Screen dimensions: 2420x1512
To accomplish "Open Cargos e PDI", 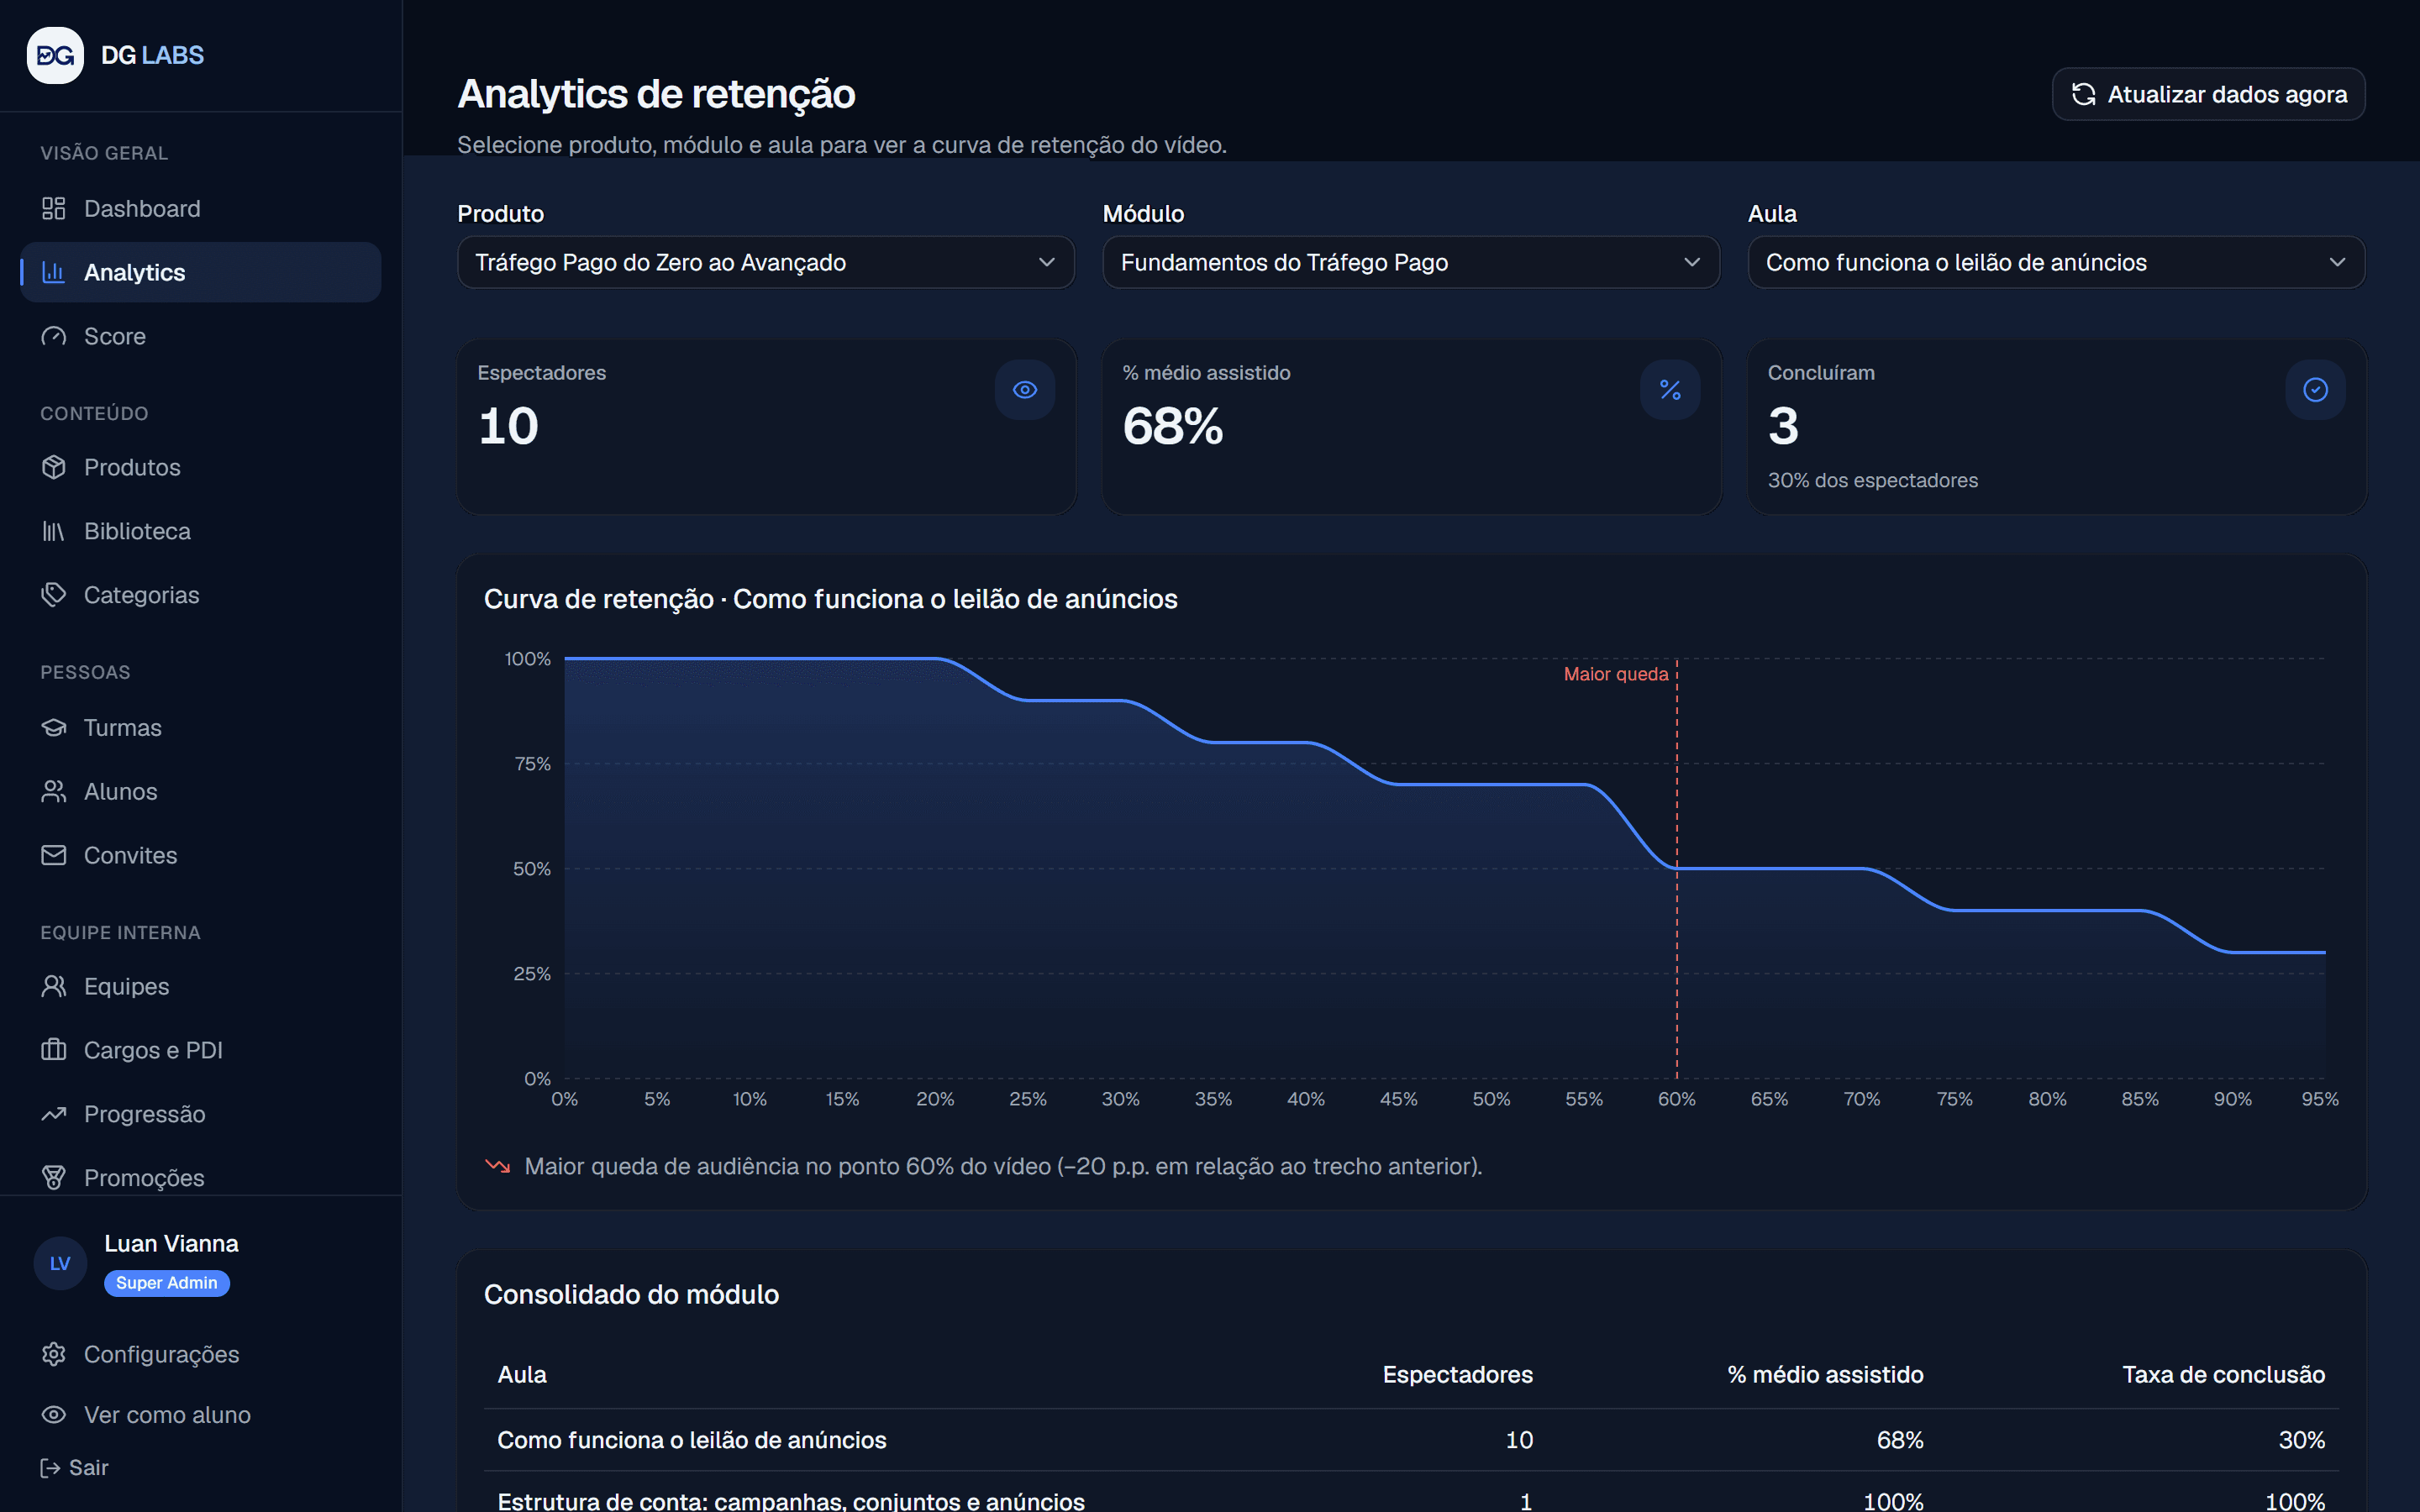I will pos(200,1050).
